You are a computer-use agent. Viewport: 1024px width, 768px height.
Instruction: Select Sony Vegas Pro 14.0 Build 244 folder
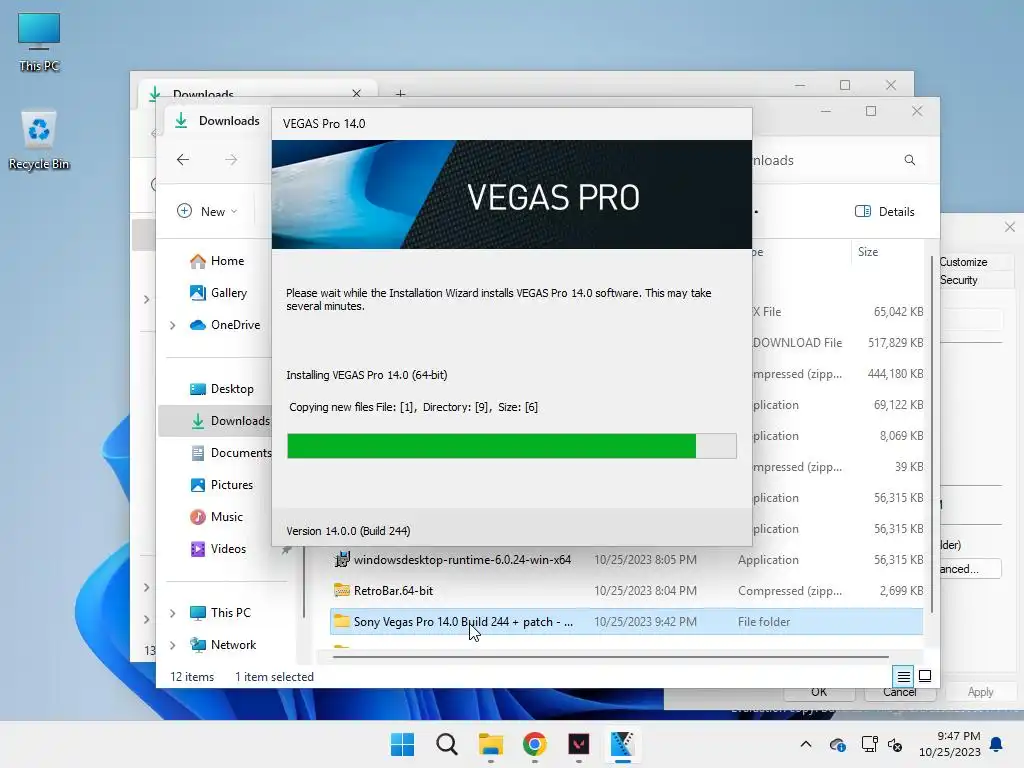(626, 622)
